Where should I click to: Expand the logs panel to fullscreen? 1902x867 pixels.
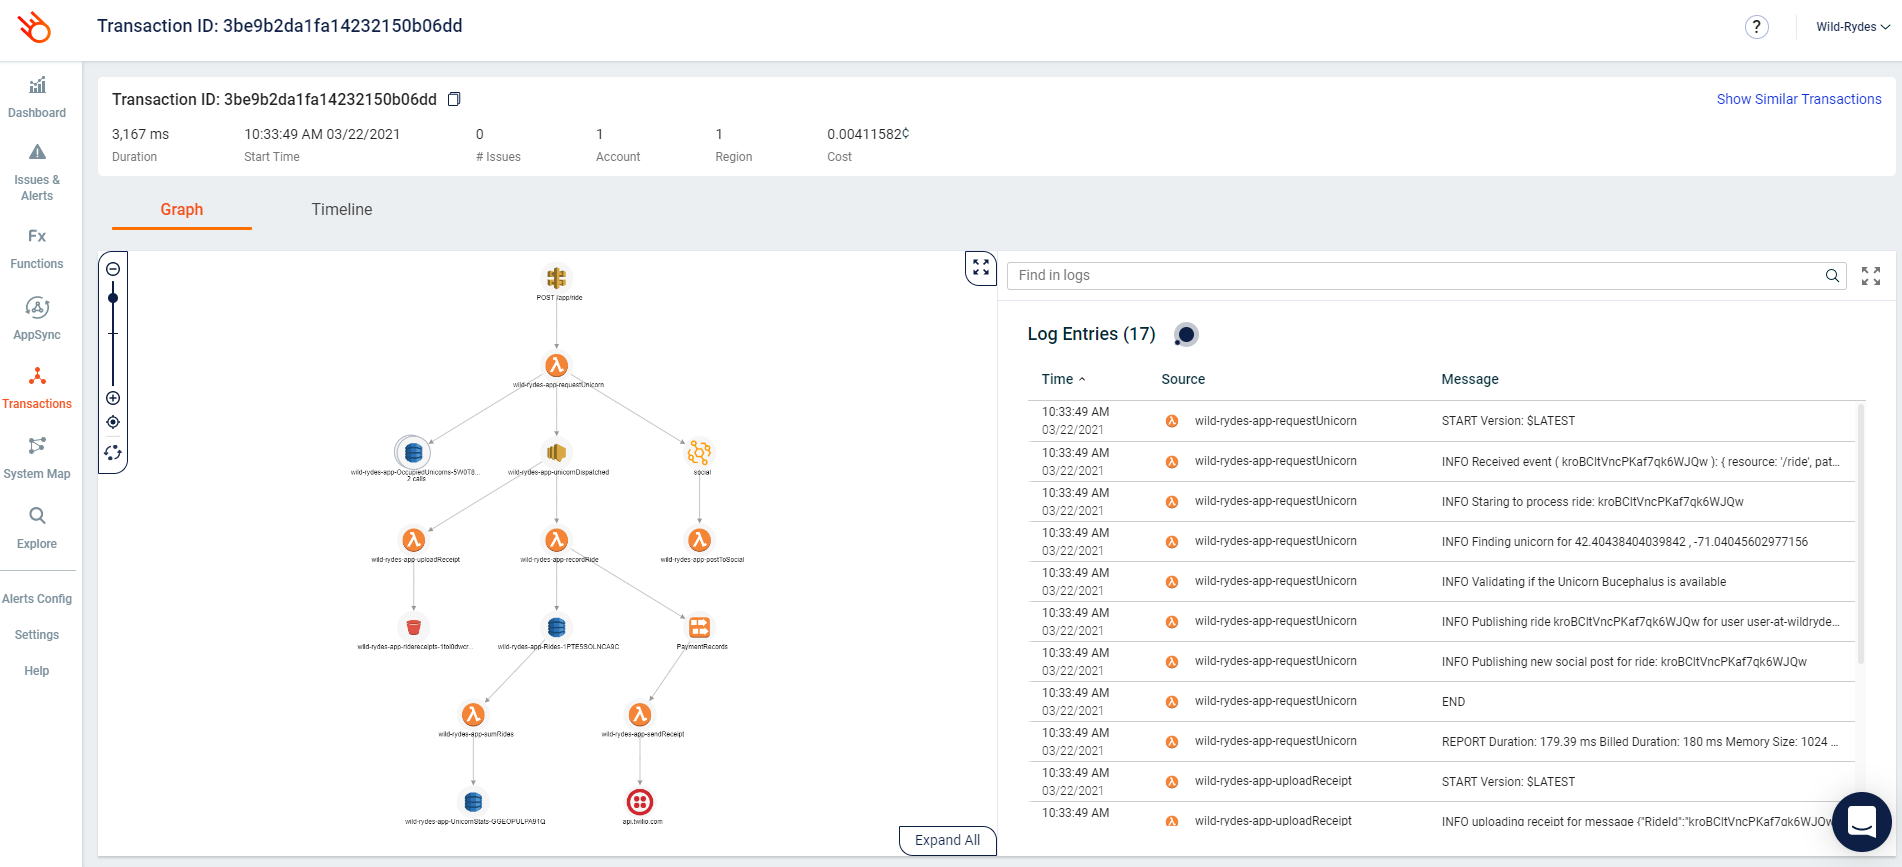tap(1871, 276)
